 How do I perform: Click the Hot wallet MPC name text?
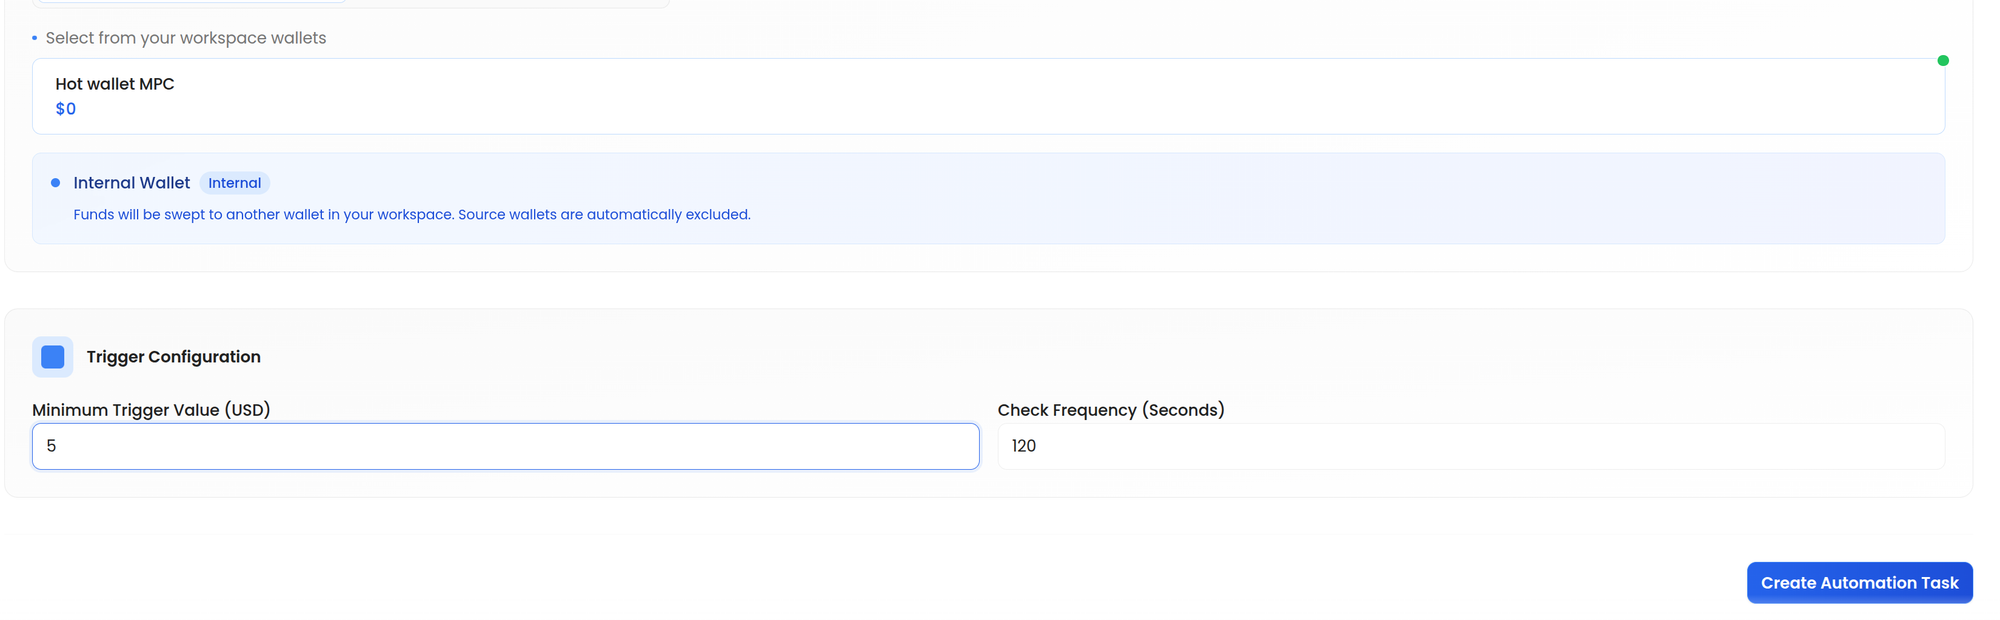[115, 84]
